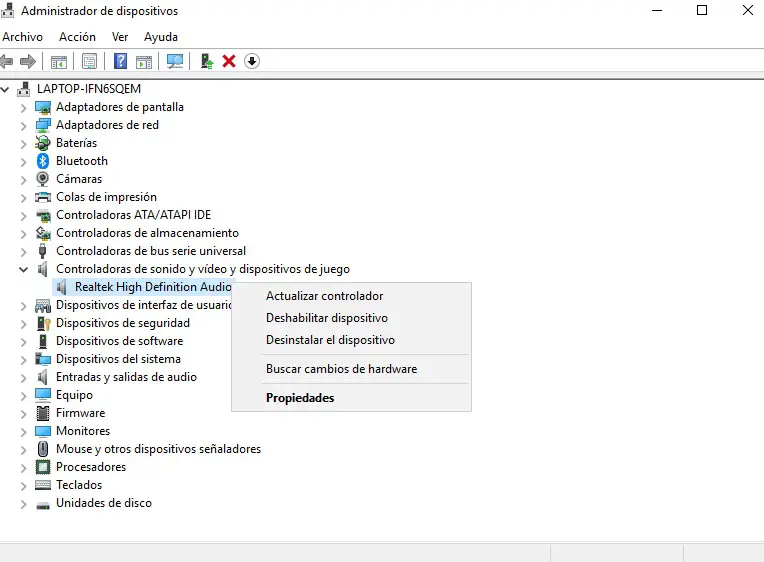Click the Colas de impresión printer icon
This screenshot has height=562, width=764.
43,197
